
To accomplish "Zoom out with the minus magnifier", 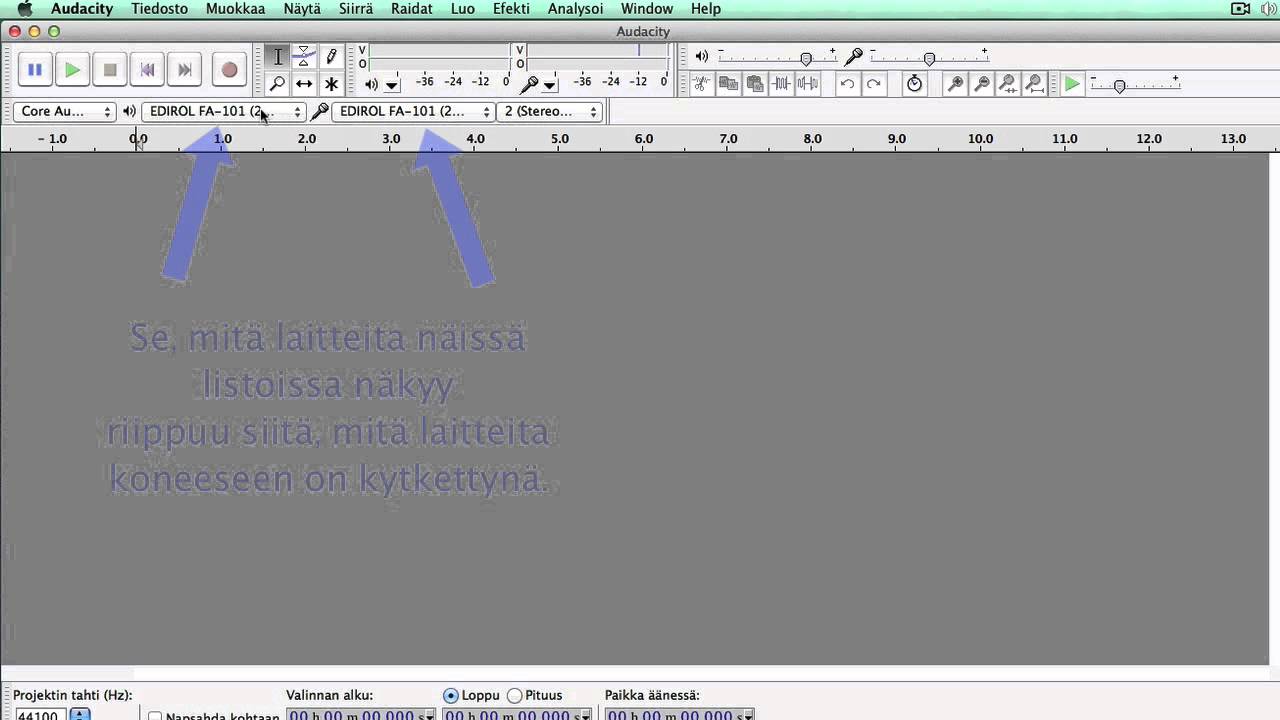I will pos(982,84).
